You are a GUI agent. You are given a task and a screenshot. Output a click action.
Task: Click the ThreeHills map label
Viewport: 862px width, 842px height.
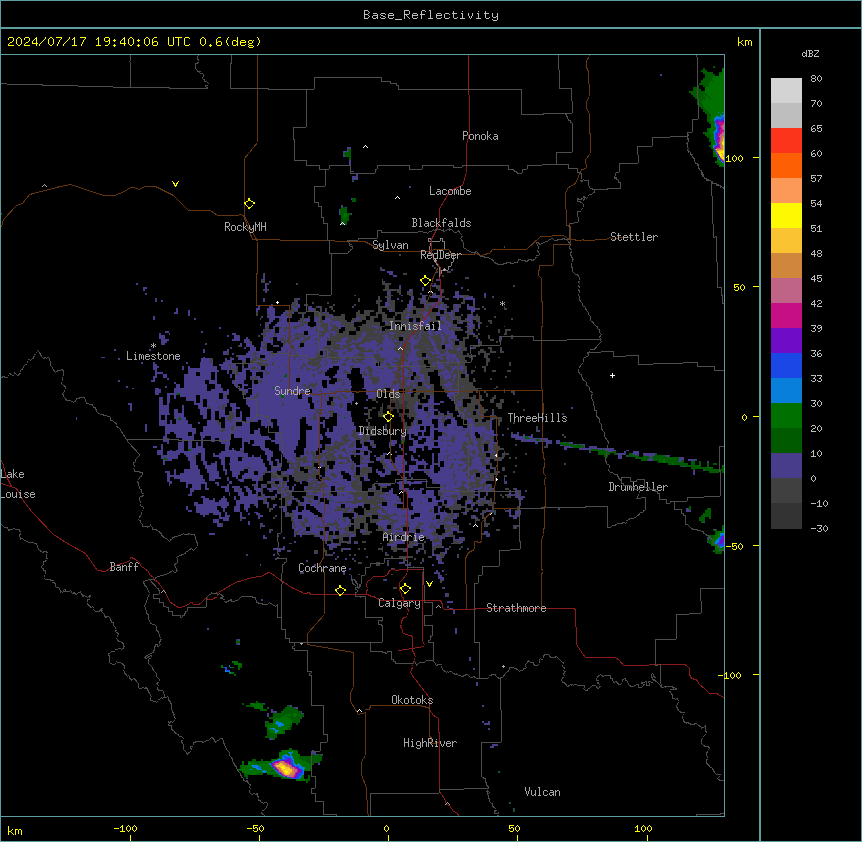click(537, 418)
